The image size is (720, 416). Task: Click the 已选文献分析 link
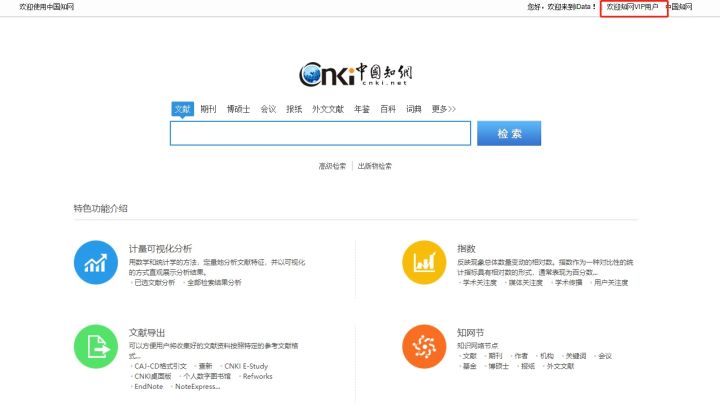[x=154, y=282]
